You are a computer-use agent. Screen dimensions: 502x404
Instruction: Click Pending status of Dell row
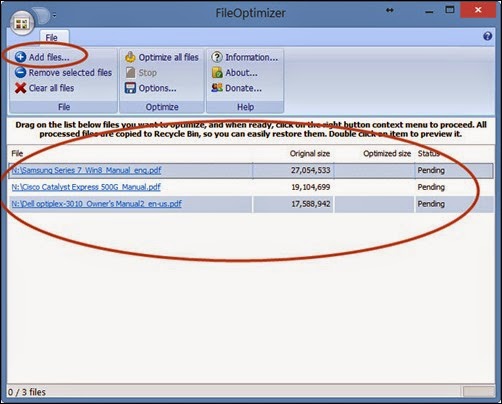(431, 204)
